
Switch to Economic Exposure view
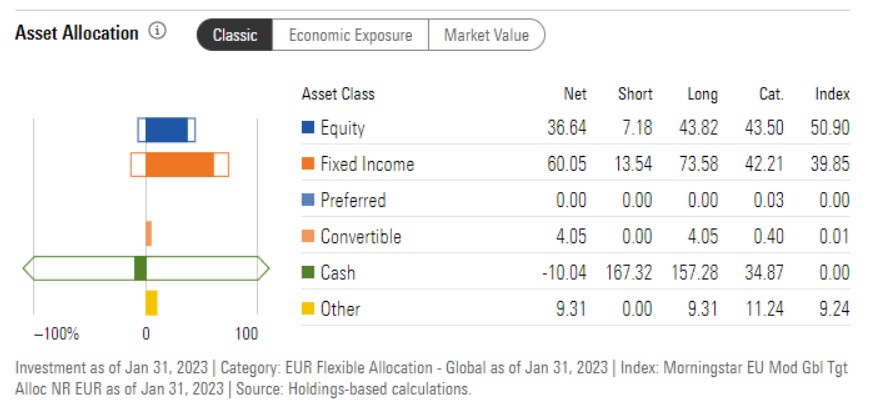pyautogui.click(x=350, y=35)
